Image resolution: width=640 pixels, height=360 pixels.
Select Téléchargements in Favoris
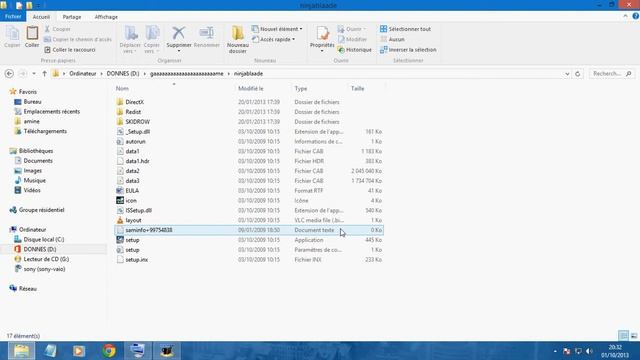(45, 131)
